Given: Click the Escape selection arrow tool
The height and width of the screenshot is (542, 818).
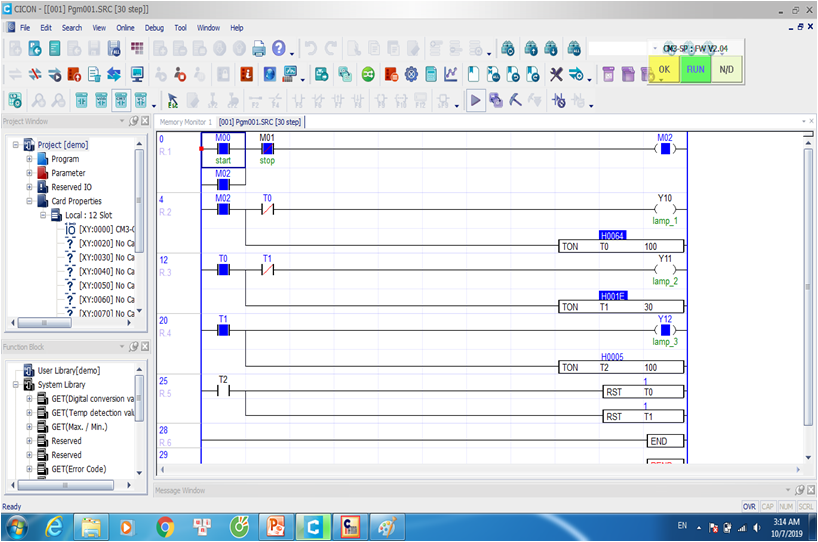Looking at the screenshot, I should (172, 100).
